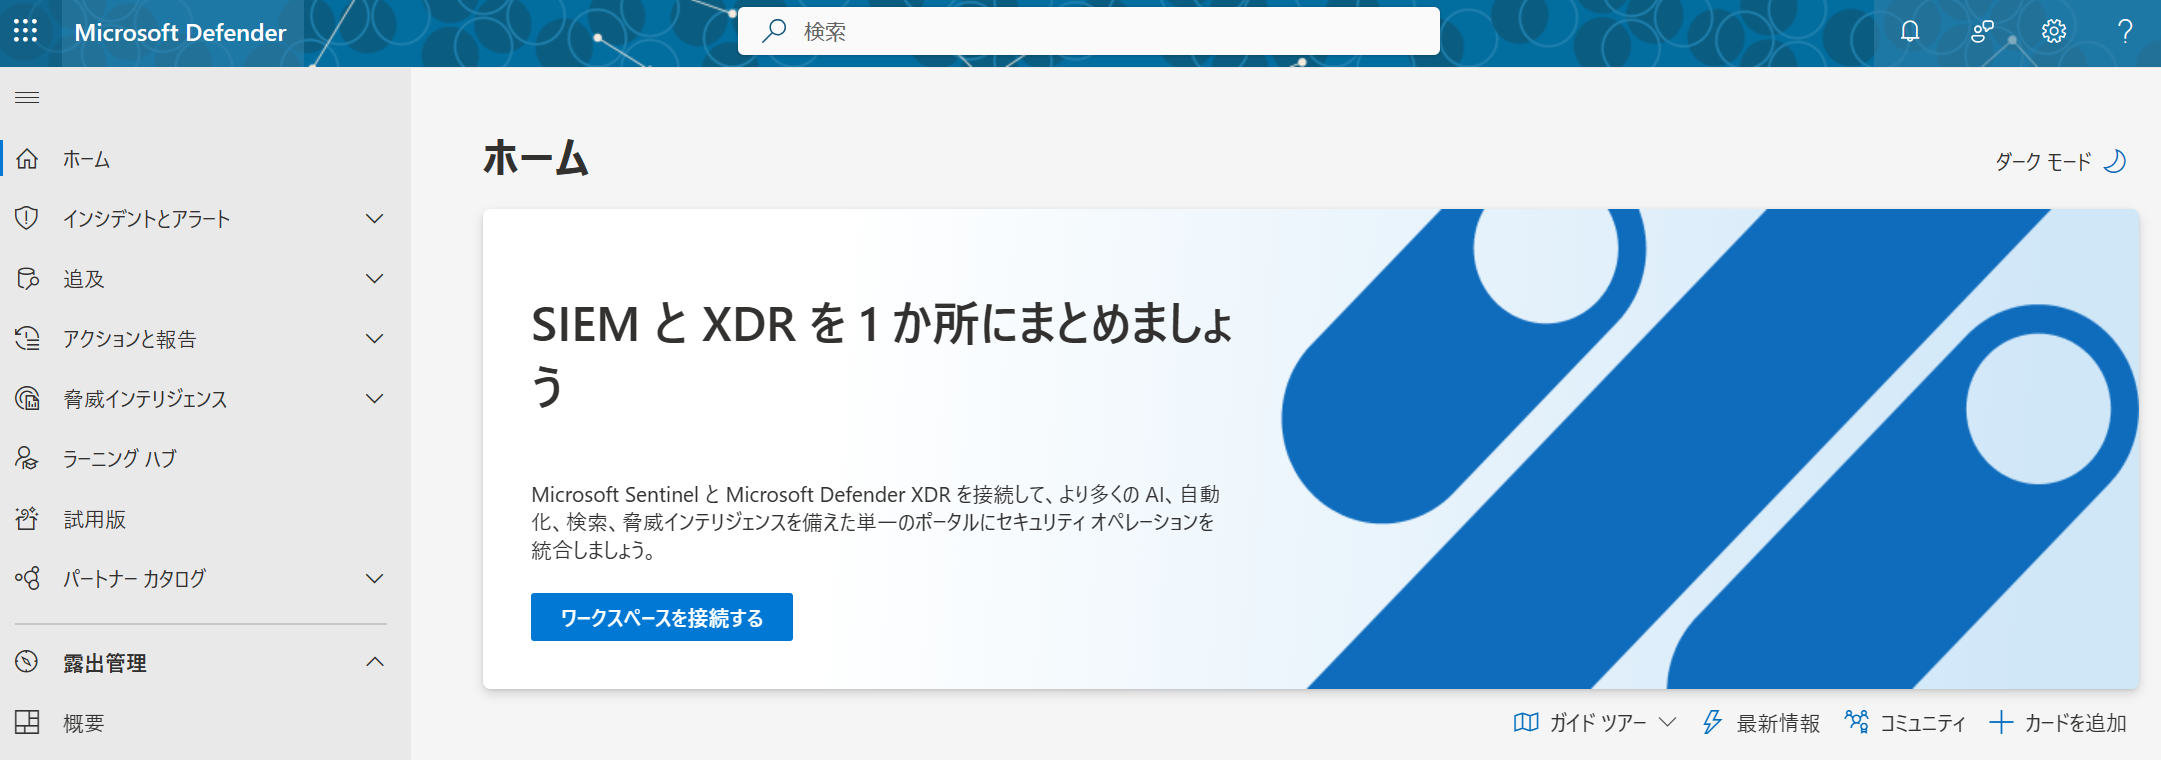Click the 脅威インテリジェンス icon

point(27,398)
